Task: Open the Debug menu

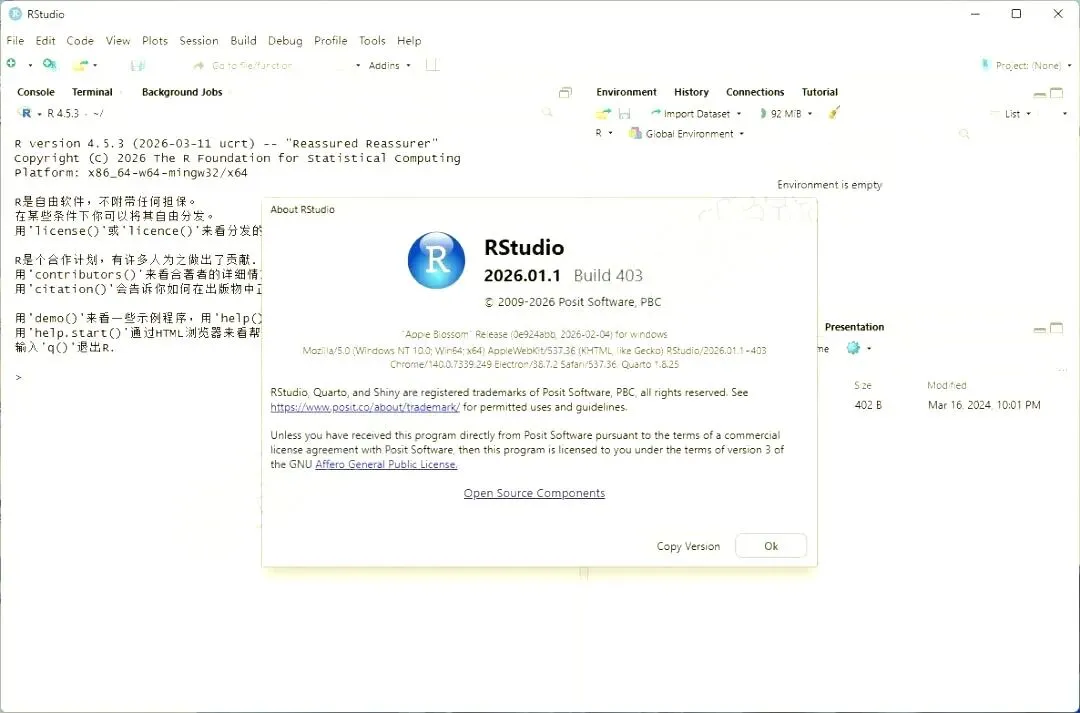Action: 285,41
